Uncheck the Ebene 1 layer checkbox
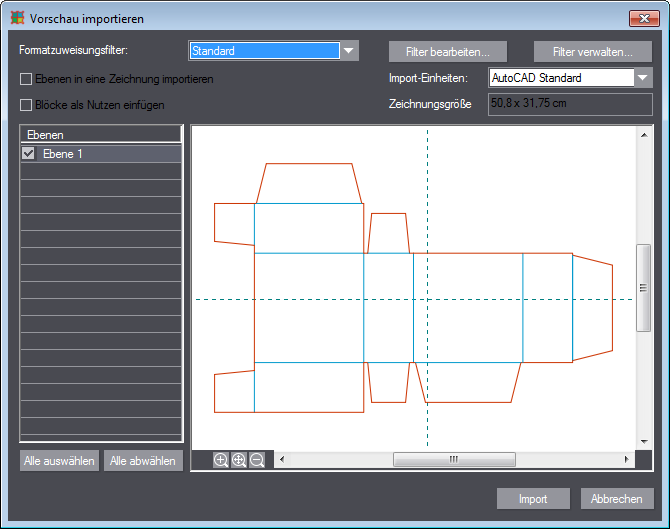This screenshot has height=529, width=670. (28, 153)
